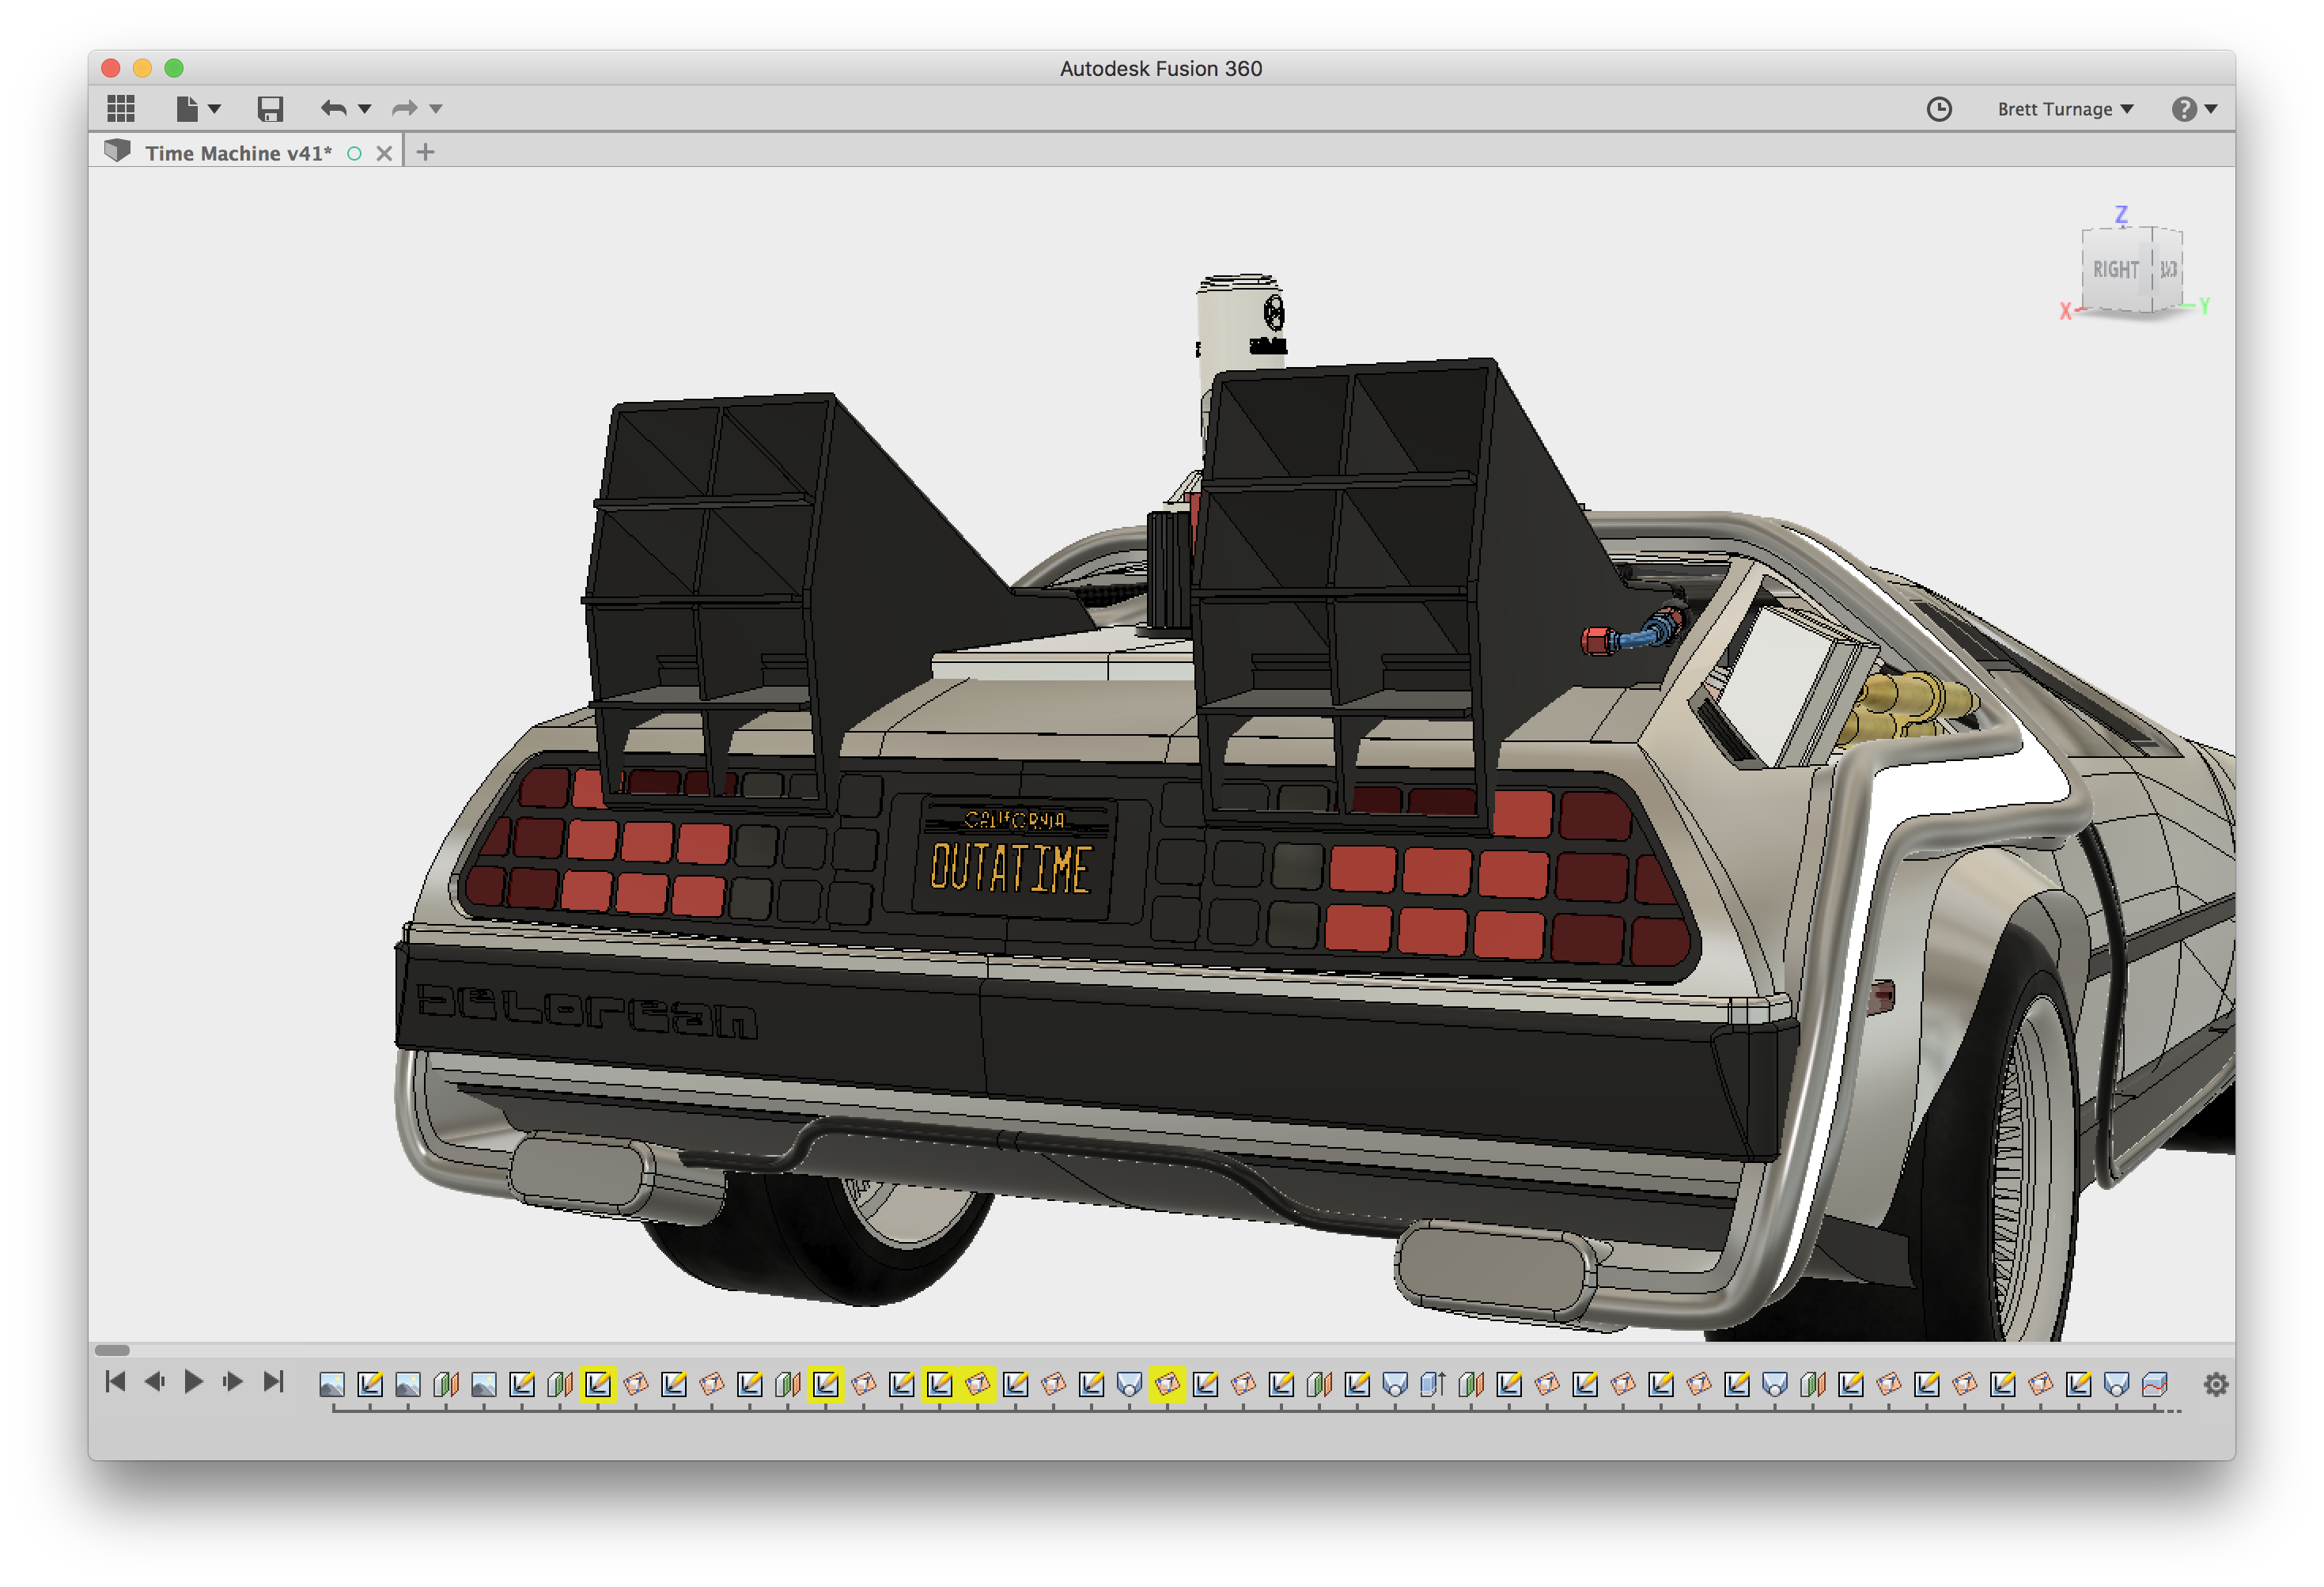The height and width of the screenshot is (1587, 2324).
Task: Select the press-pull feature with upward arrow
Action: pyautogui.click(x=1433, y=1384)
